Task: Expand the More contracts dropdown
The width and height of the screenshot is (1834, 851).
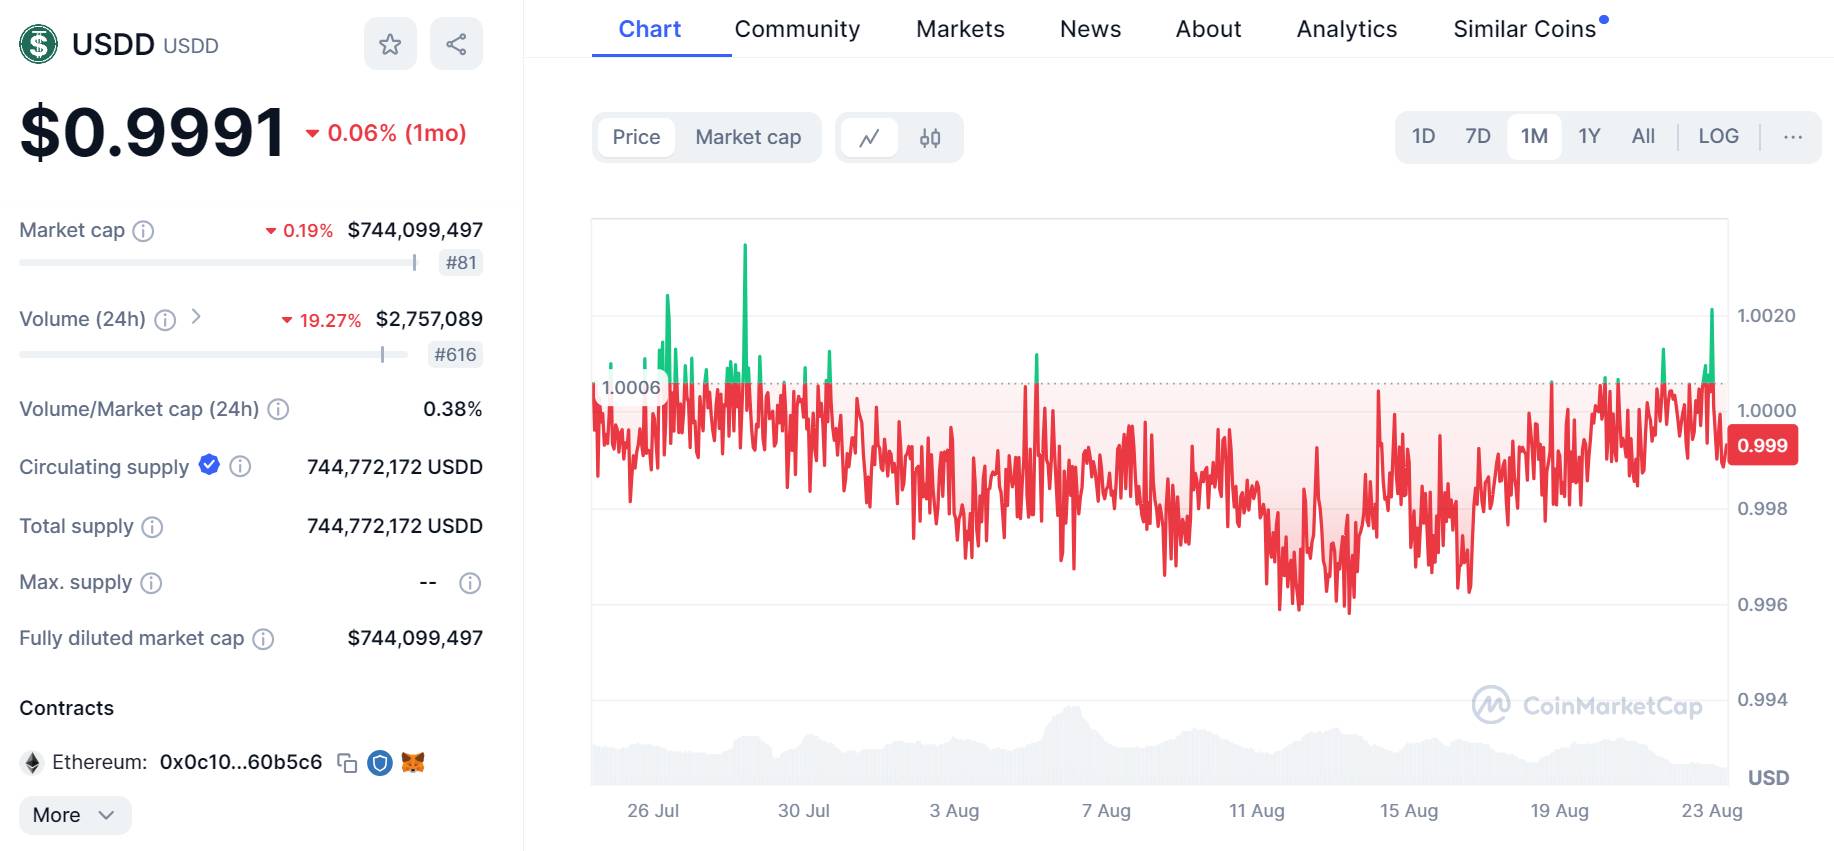Action: pos(75,815)
